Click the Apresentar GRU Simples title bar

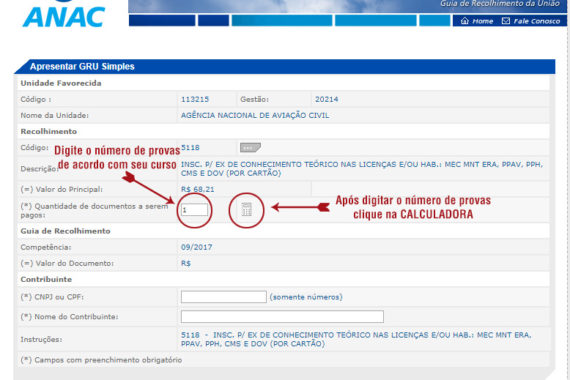[x=285, y=67]
